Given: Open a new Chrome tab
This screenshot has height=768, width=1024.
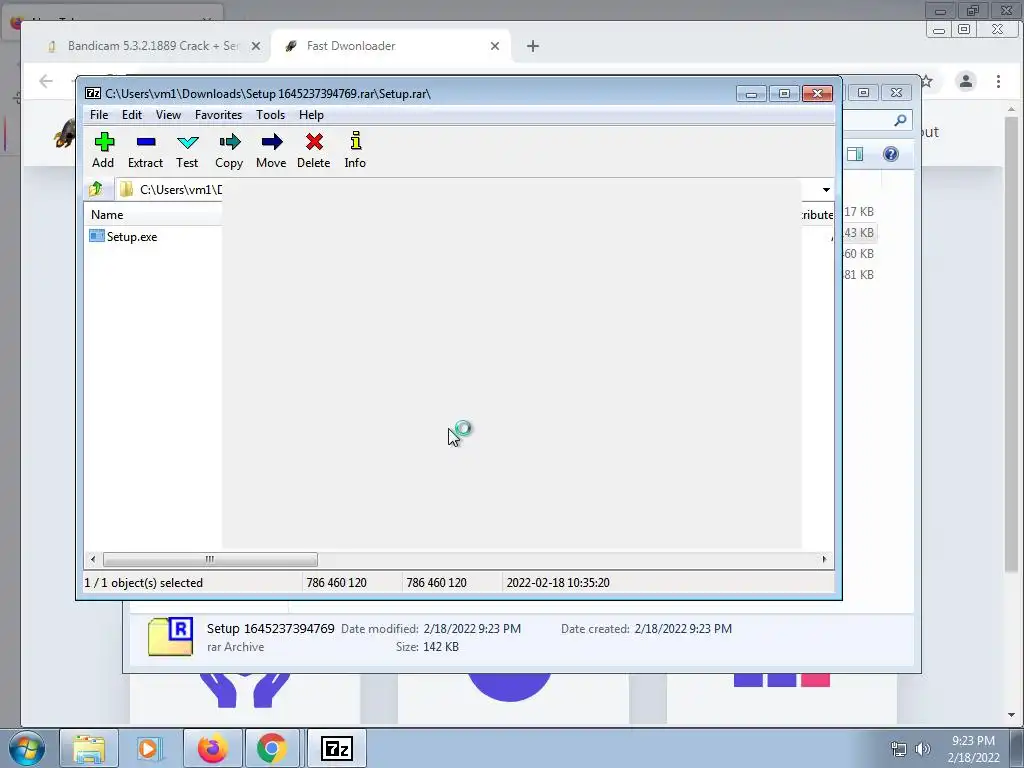Looking at the screenshot, I should (533, 46).
